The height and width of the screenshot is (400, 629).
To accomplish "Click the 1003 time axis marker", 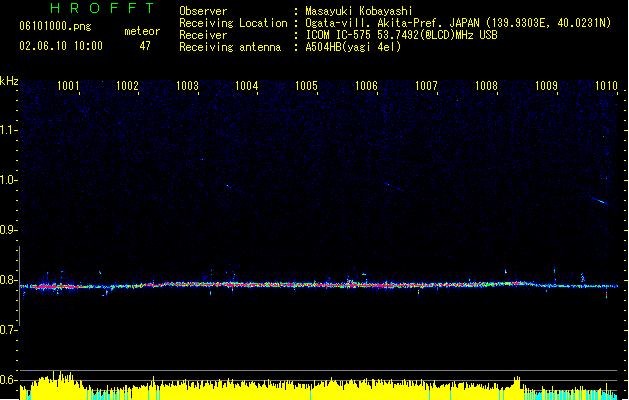I will coord(187,86).
